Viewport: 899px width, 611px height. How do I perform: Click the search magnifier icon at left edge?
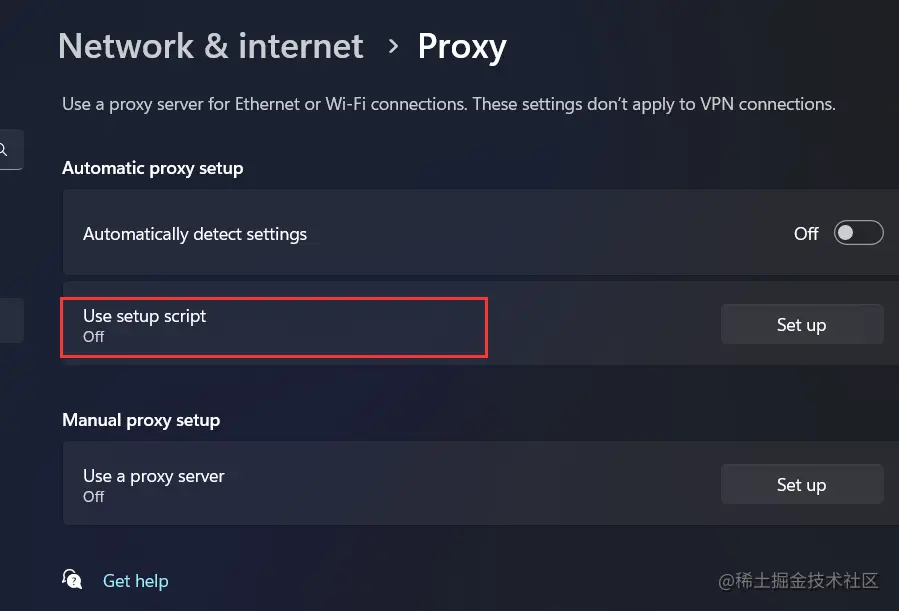(x=3, y=150)
